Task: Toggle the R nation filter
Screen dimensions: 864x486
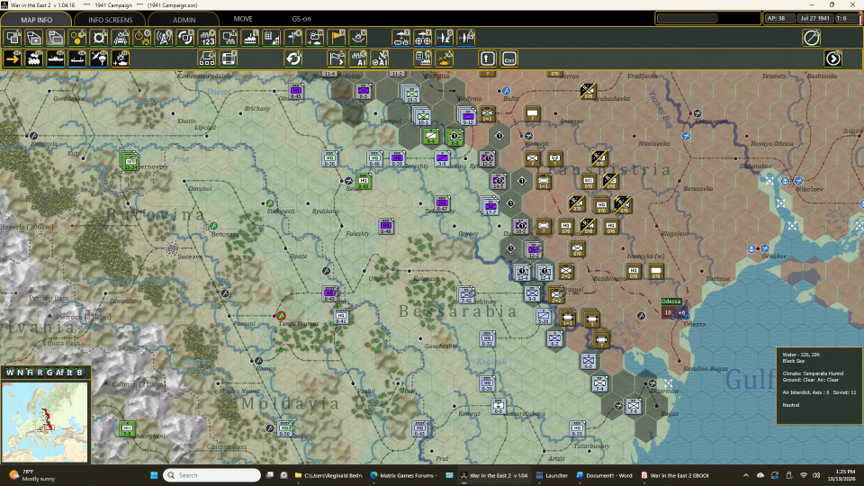Action: click(39, 372)
